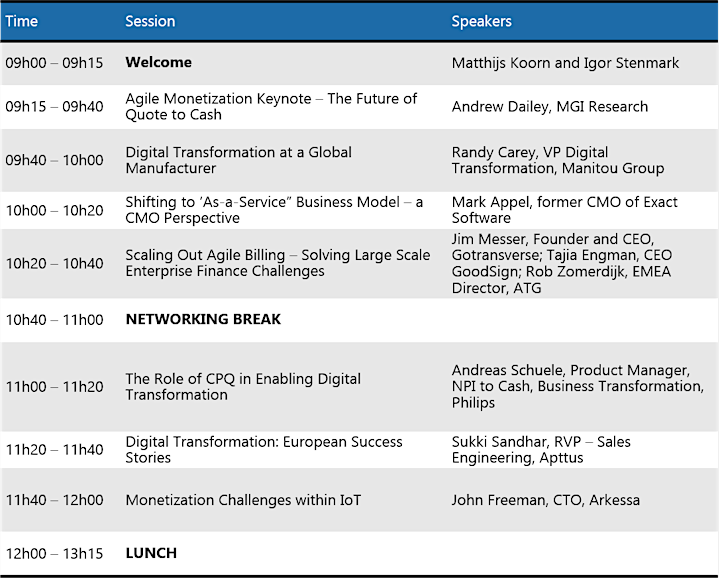Click Sukki Sandhar, Apttus speaker entry
Viewport: 720px width, 578px height.
click(x=541, y=449)
